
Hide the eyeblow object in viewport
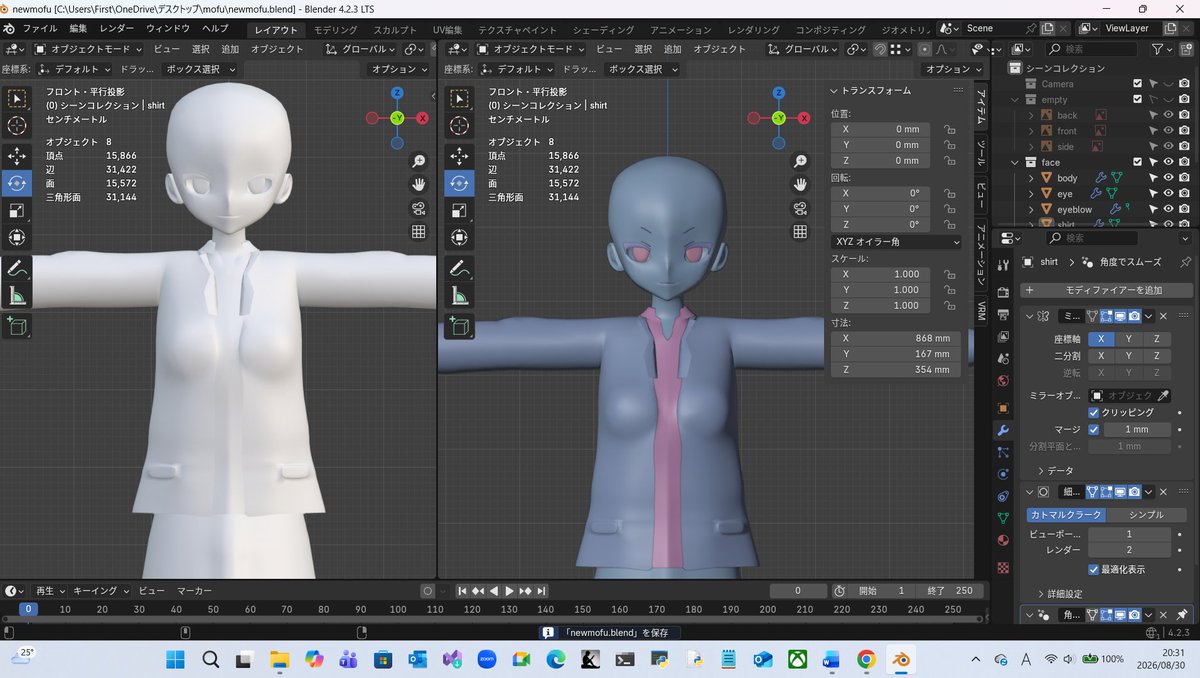pos(1168,210)
